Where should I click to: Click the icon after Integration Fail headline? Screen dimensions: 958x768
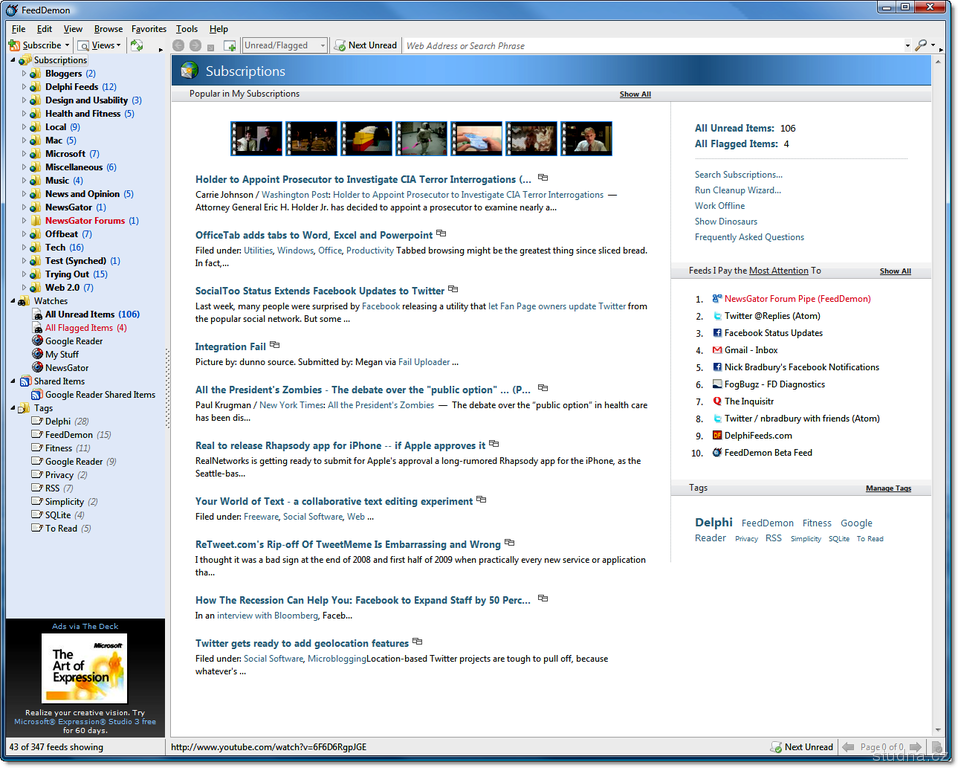[x=274, y=345]
